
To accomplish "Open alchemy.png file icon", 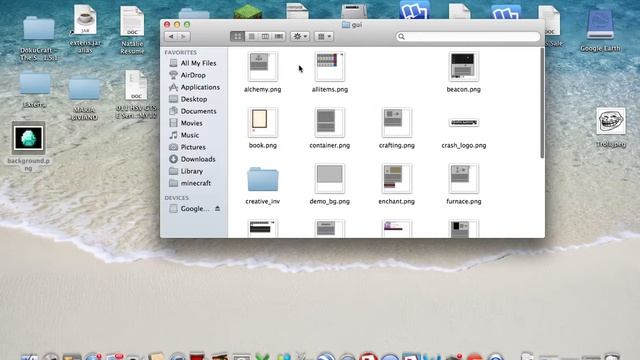I will 262,67.
